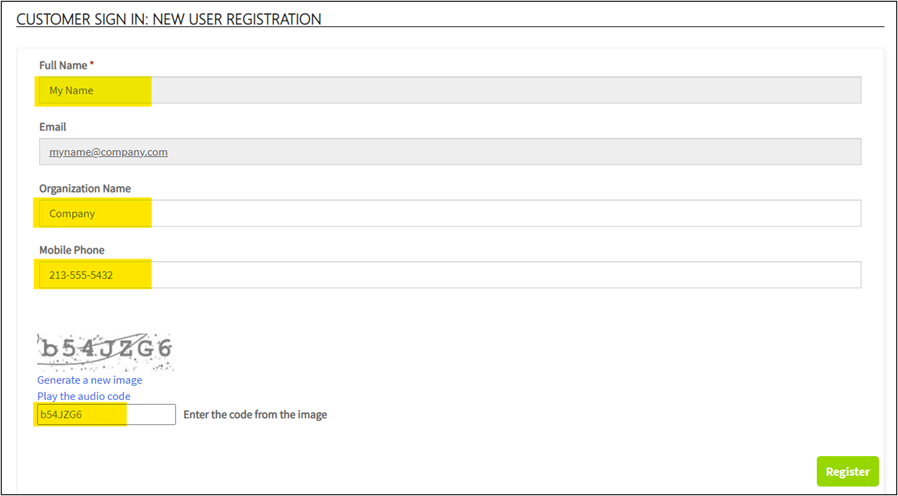Focus the Organization Name input field
This screenshot has width=898, height=496.
click(450, 213)
